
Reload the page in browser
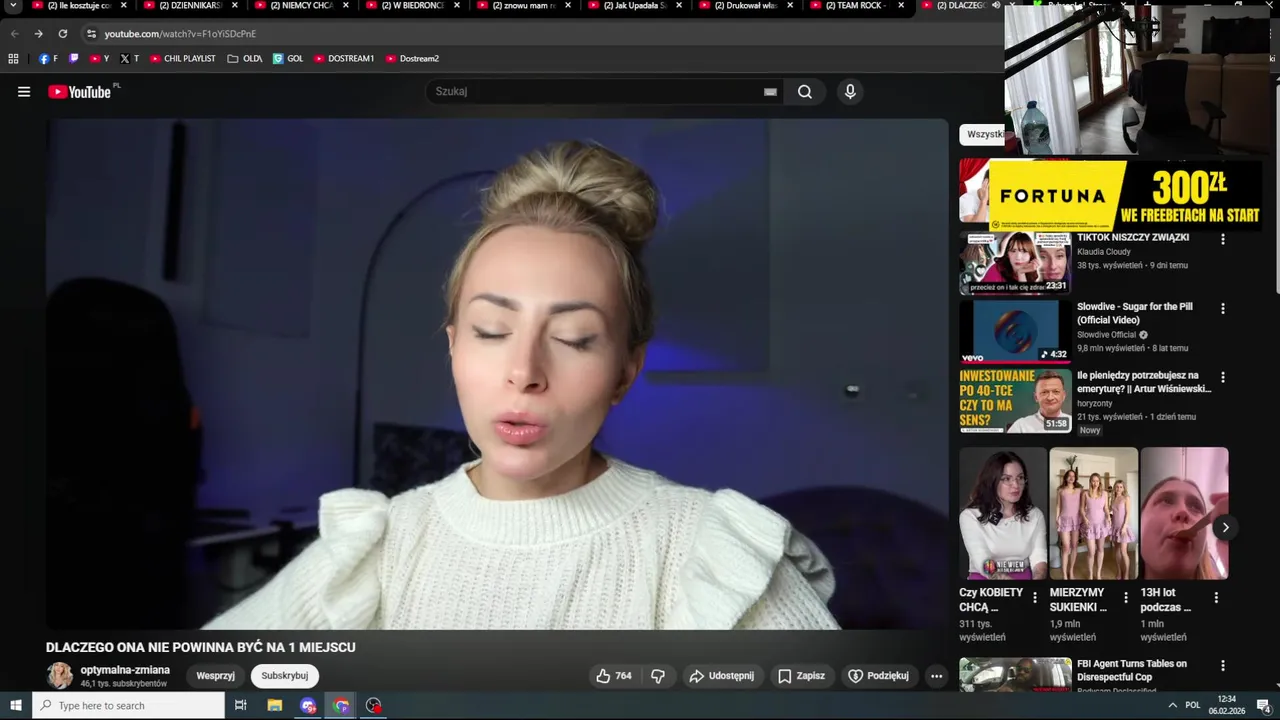(62, 33)
